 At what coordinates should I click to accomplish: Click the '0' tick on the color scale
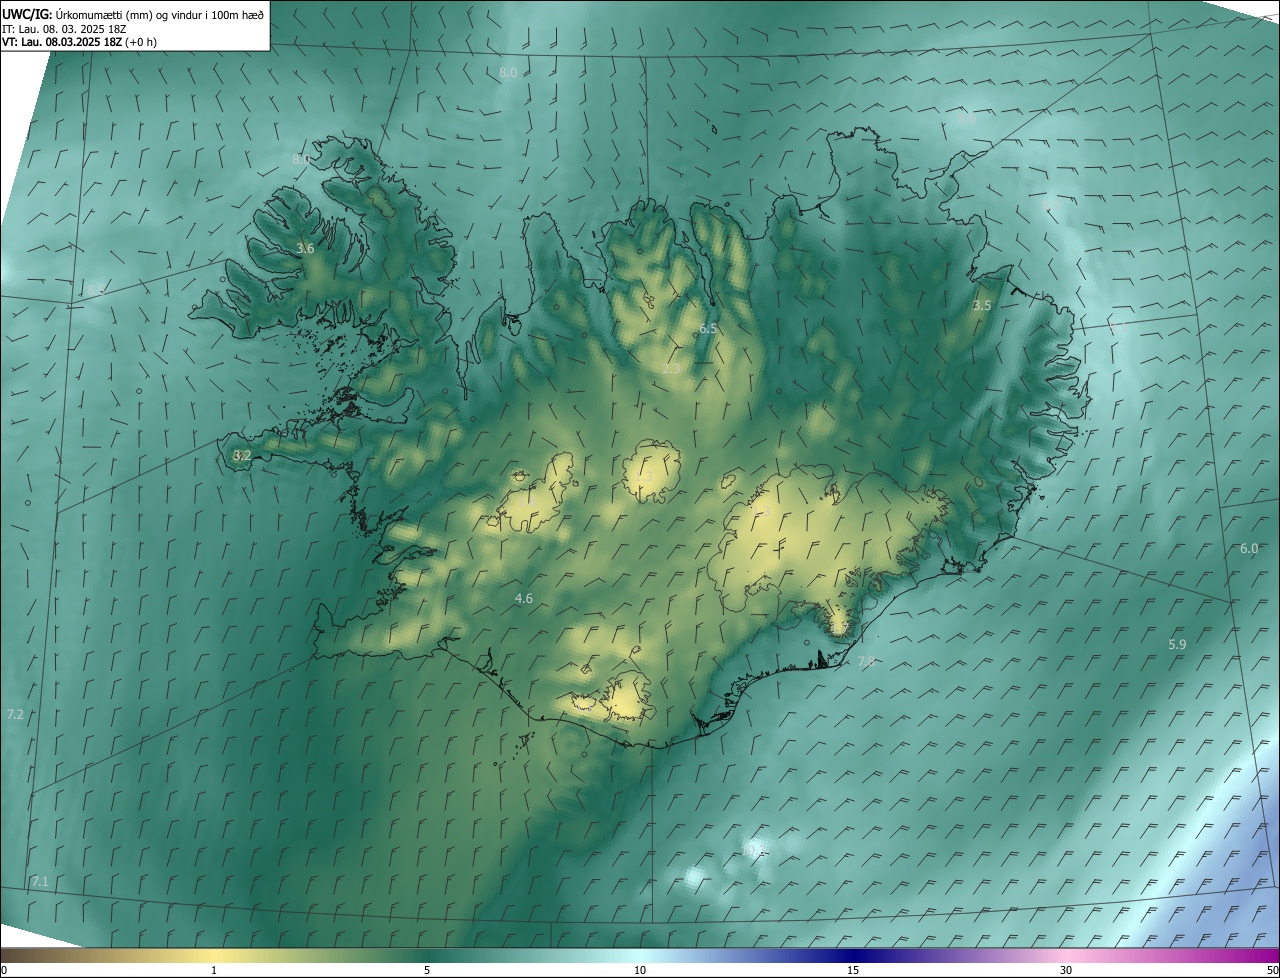click(x=4, y=970)
